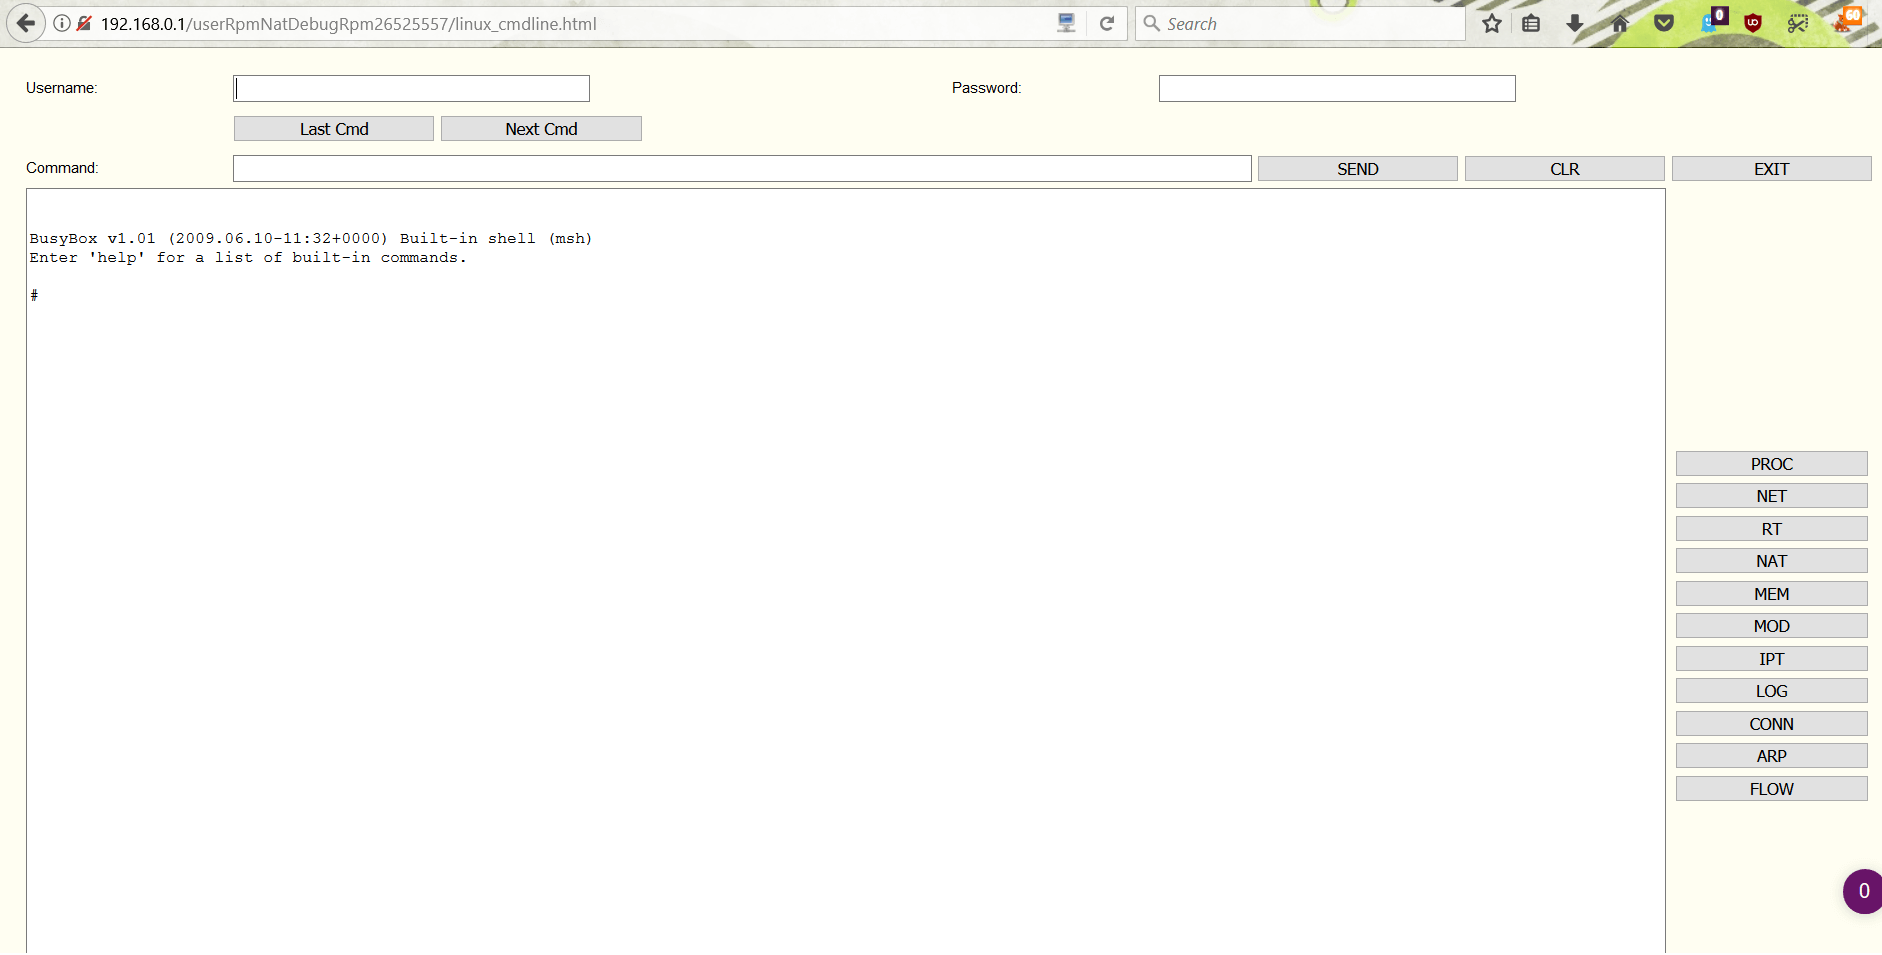Click the screenshot scissors extension icon
Screen dimensions: 1882x955
point(1797,23)
